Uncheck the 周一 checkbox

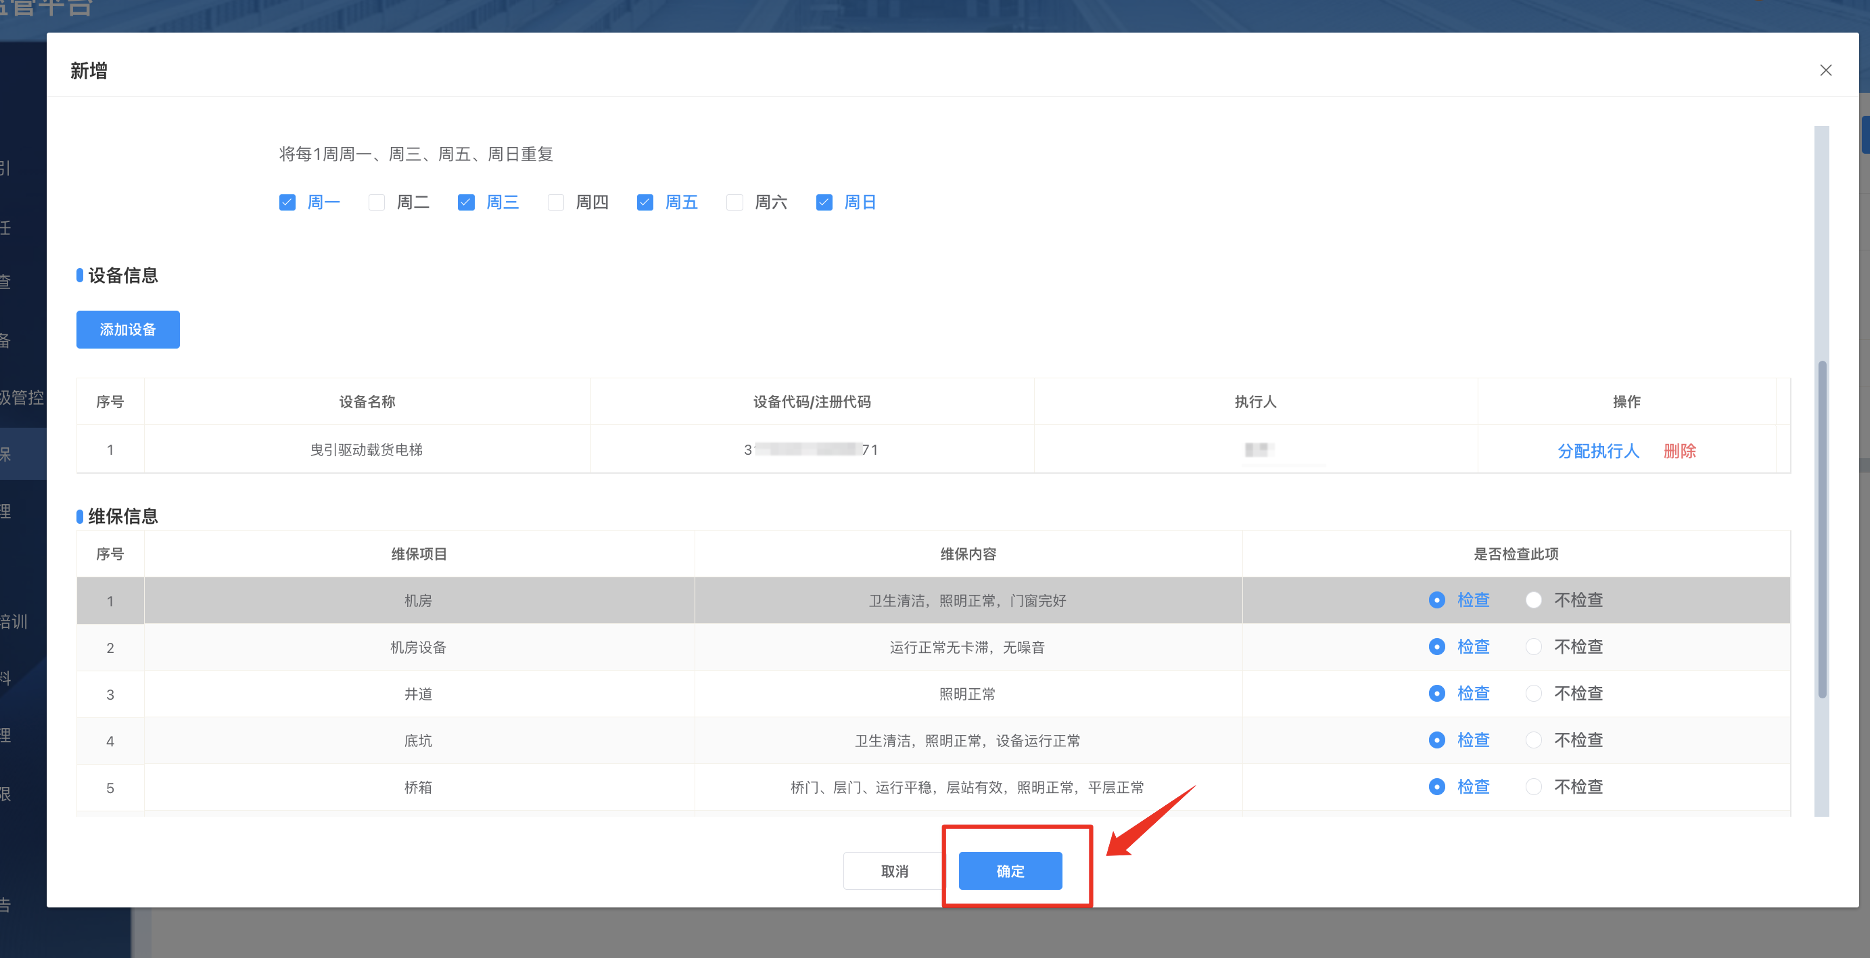coord(288,202)
